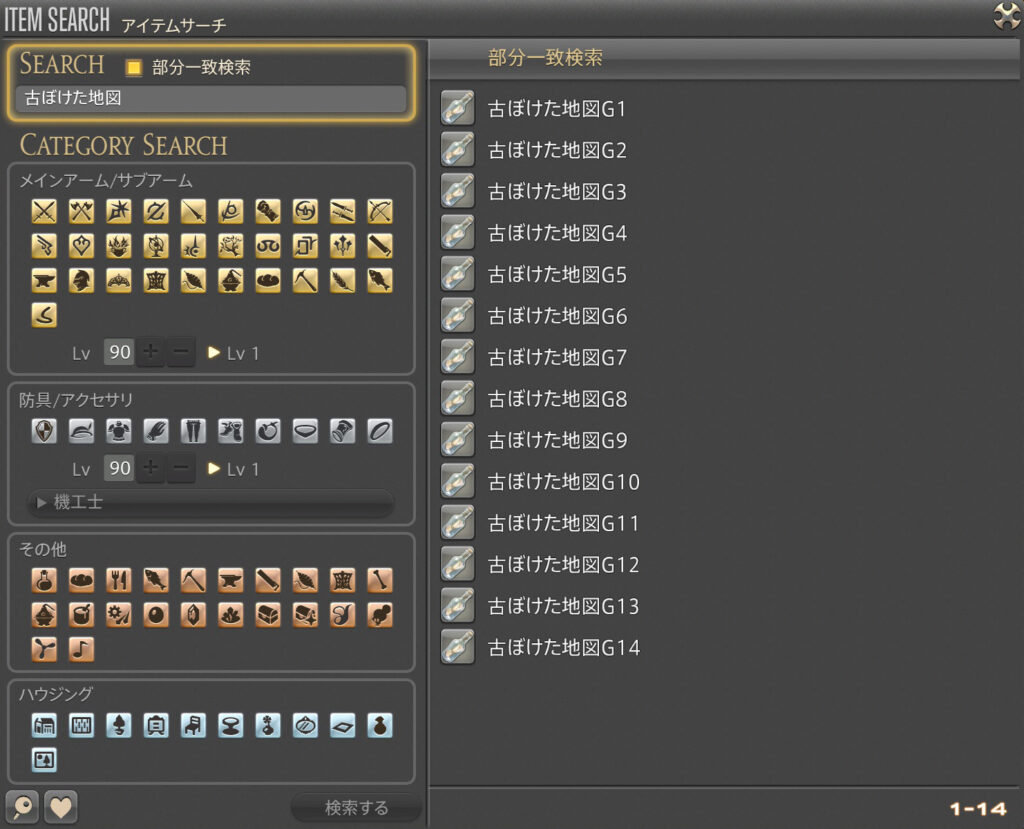Select the round table housing category icon

(x=231, y=725)
